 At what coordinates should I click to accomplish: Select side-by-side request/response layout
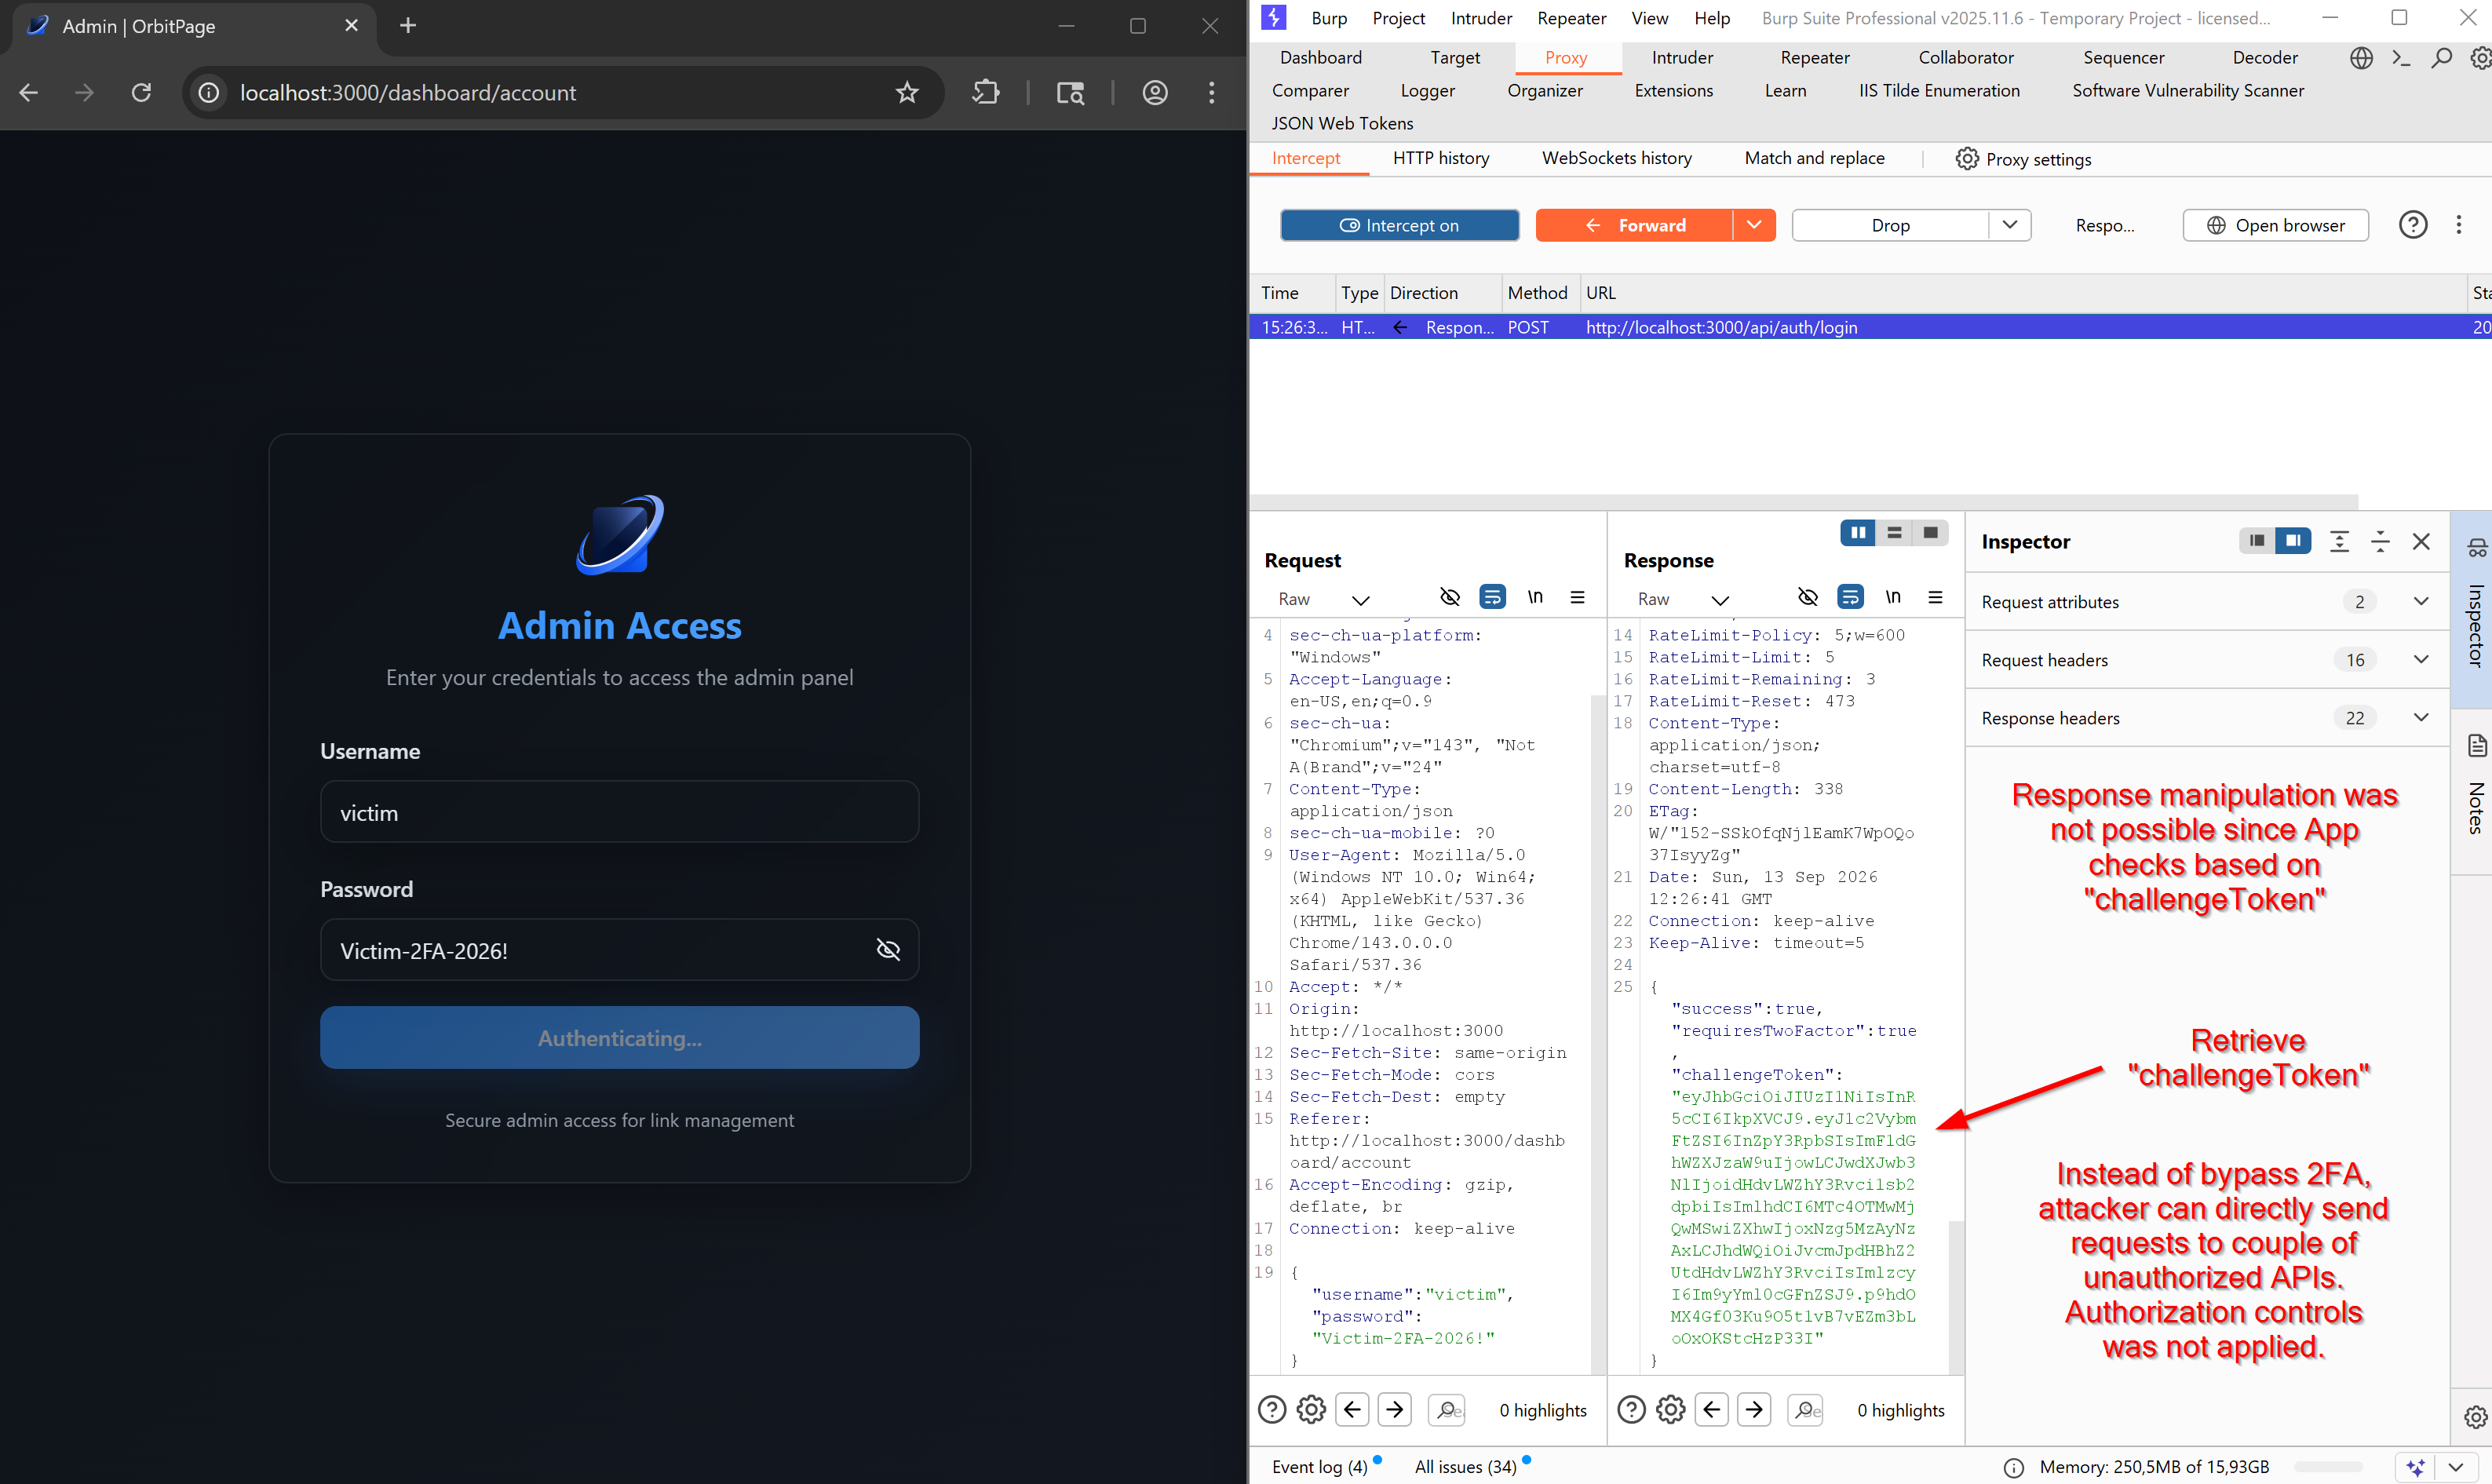click(x=1858, y=533)
